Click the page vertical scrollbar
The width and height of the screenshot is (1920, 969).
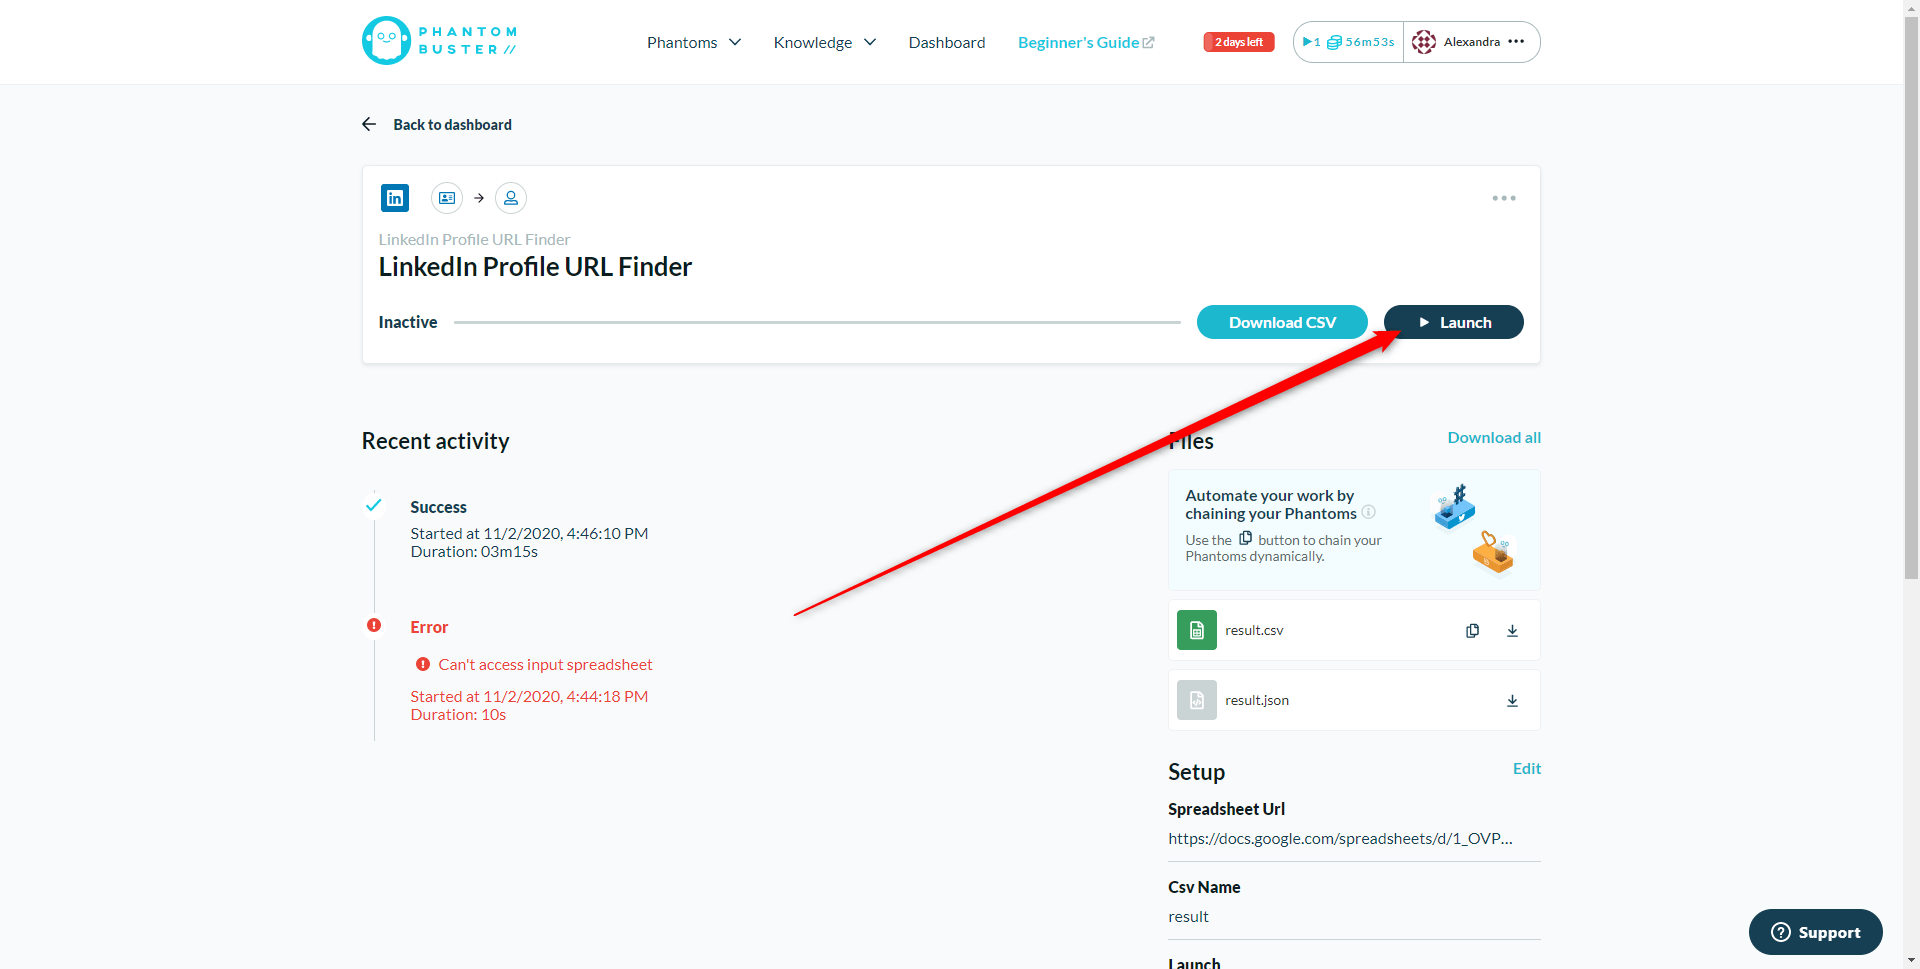pyautogui.click(x=1911, y=298)
